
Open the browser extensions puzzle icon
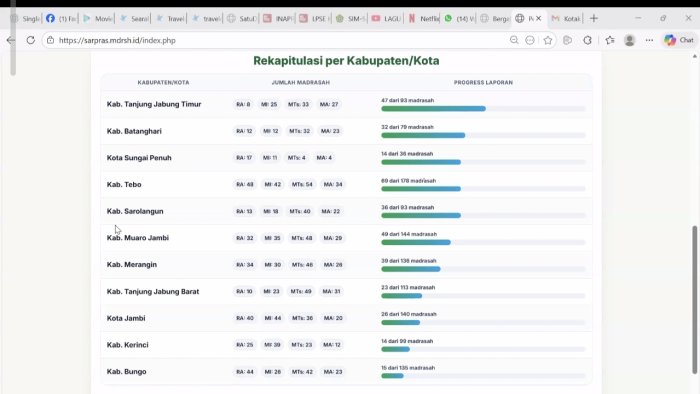[587, 40]
